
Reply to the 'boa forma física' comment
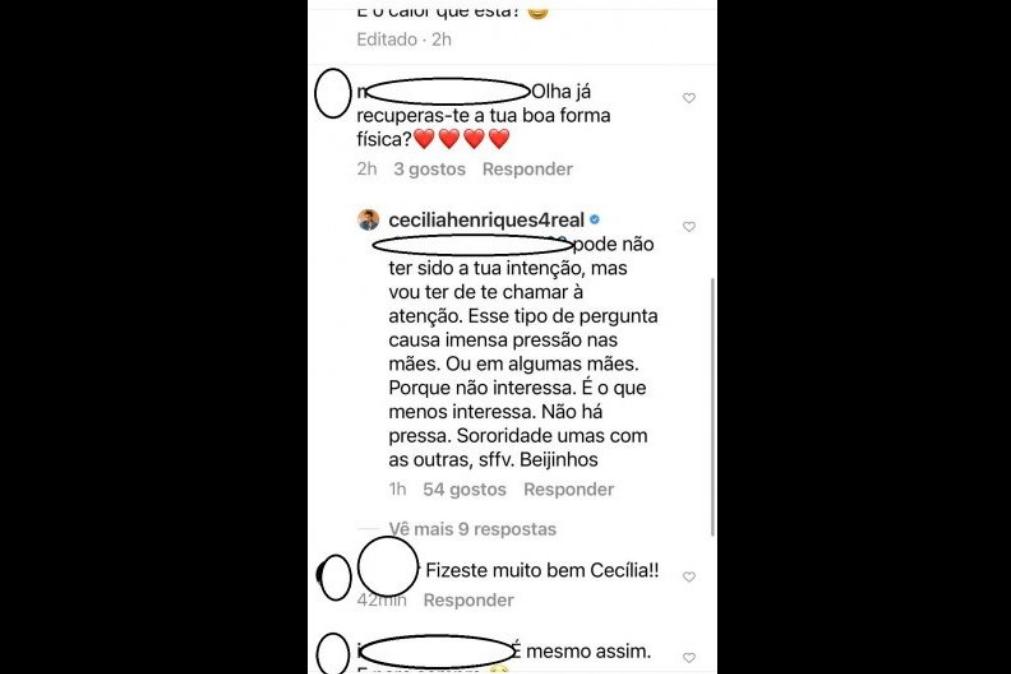click(x=527, y=169)
